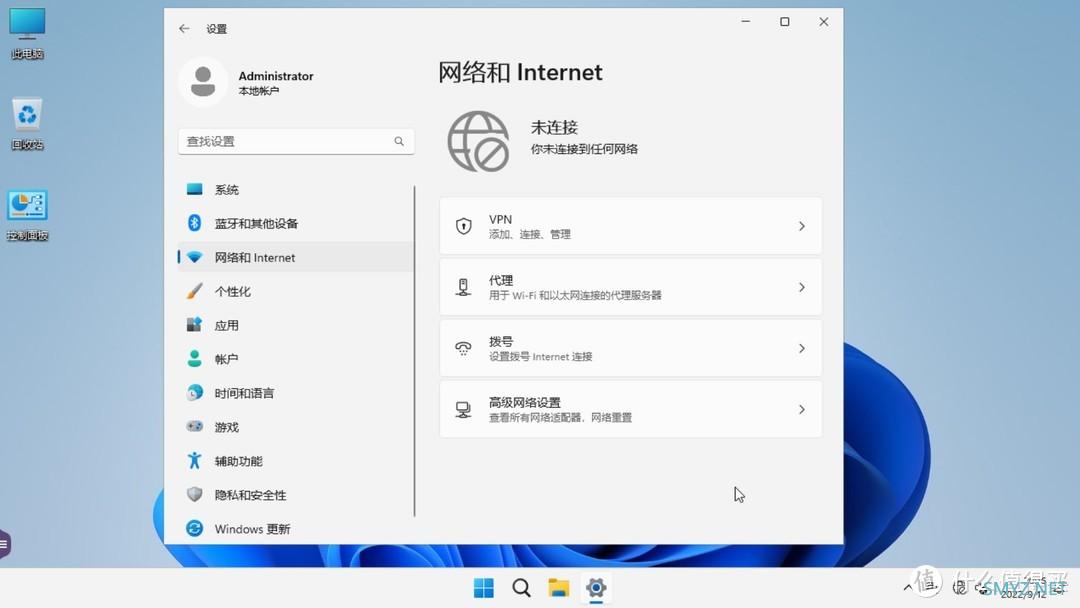1080x608 pixels.
Task: Click the gamepad icon beside 游戏
Action: [x=194, y=426]
